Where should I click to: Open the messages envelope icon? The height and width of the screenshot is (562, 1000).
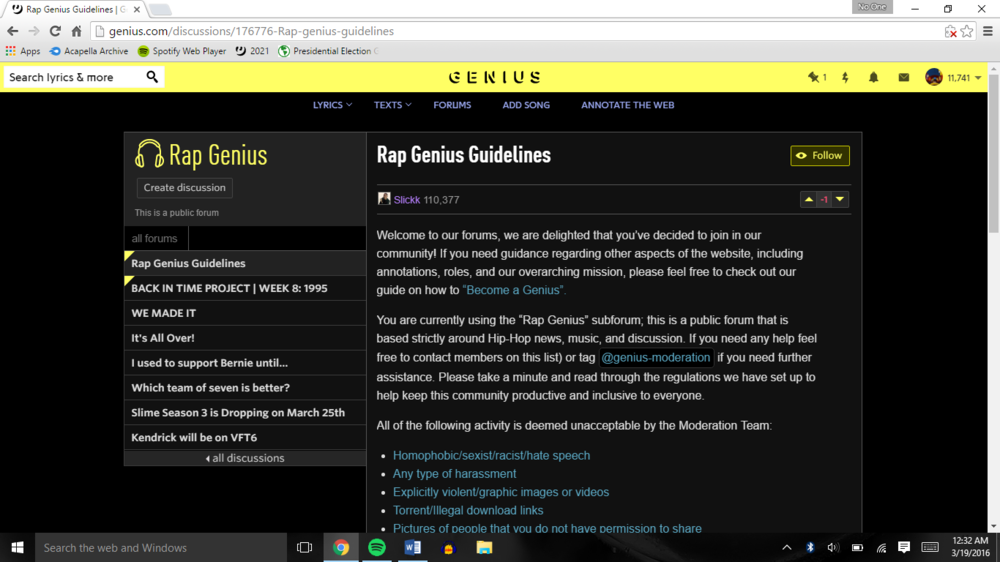(x=904, y=77)
